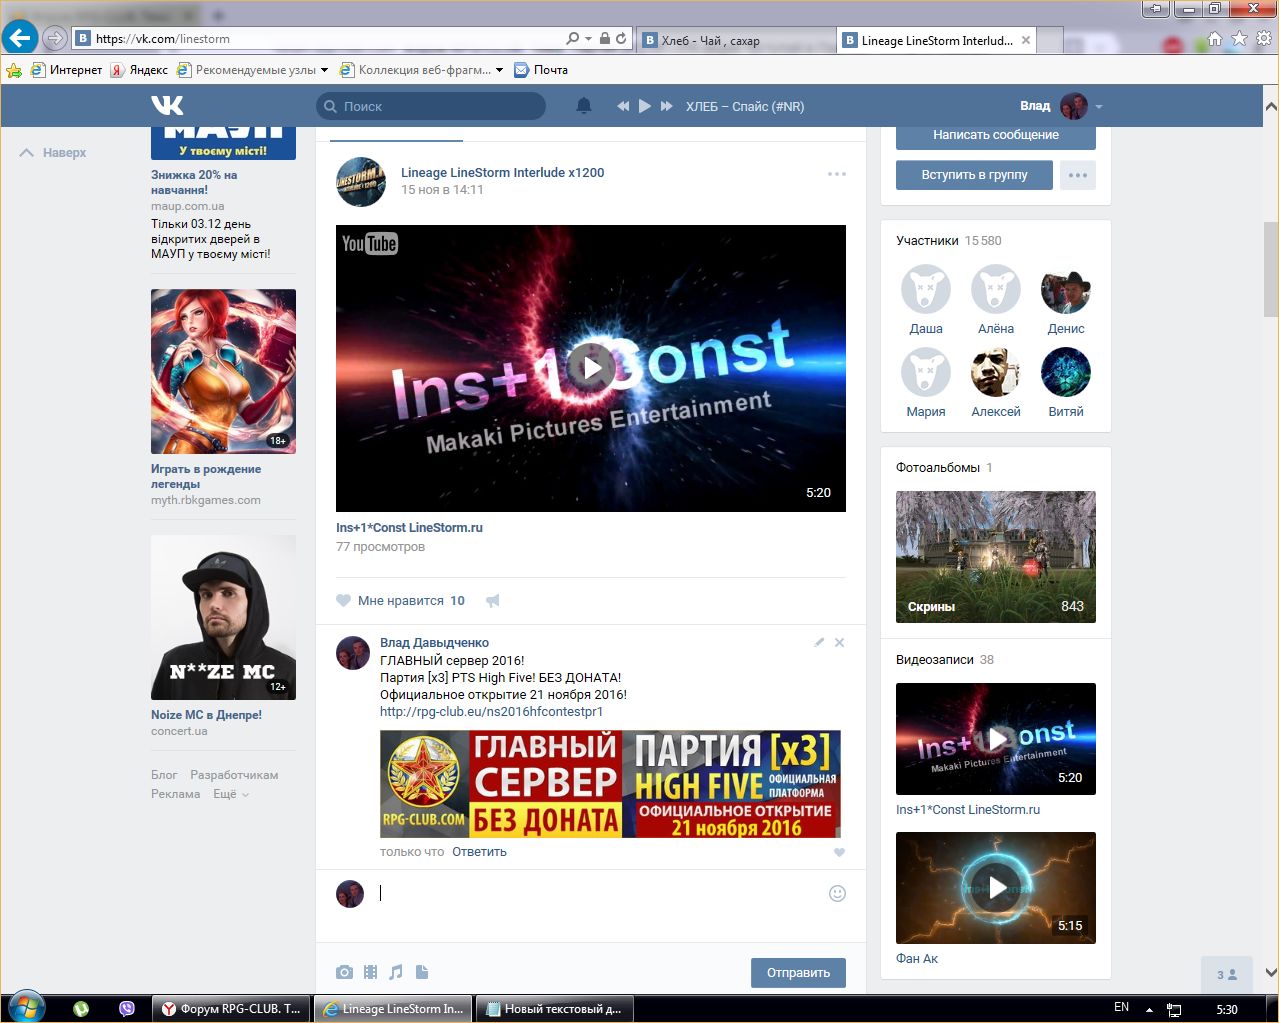Open the Яндекс favorites bar link

click(x=140, y=70)
